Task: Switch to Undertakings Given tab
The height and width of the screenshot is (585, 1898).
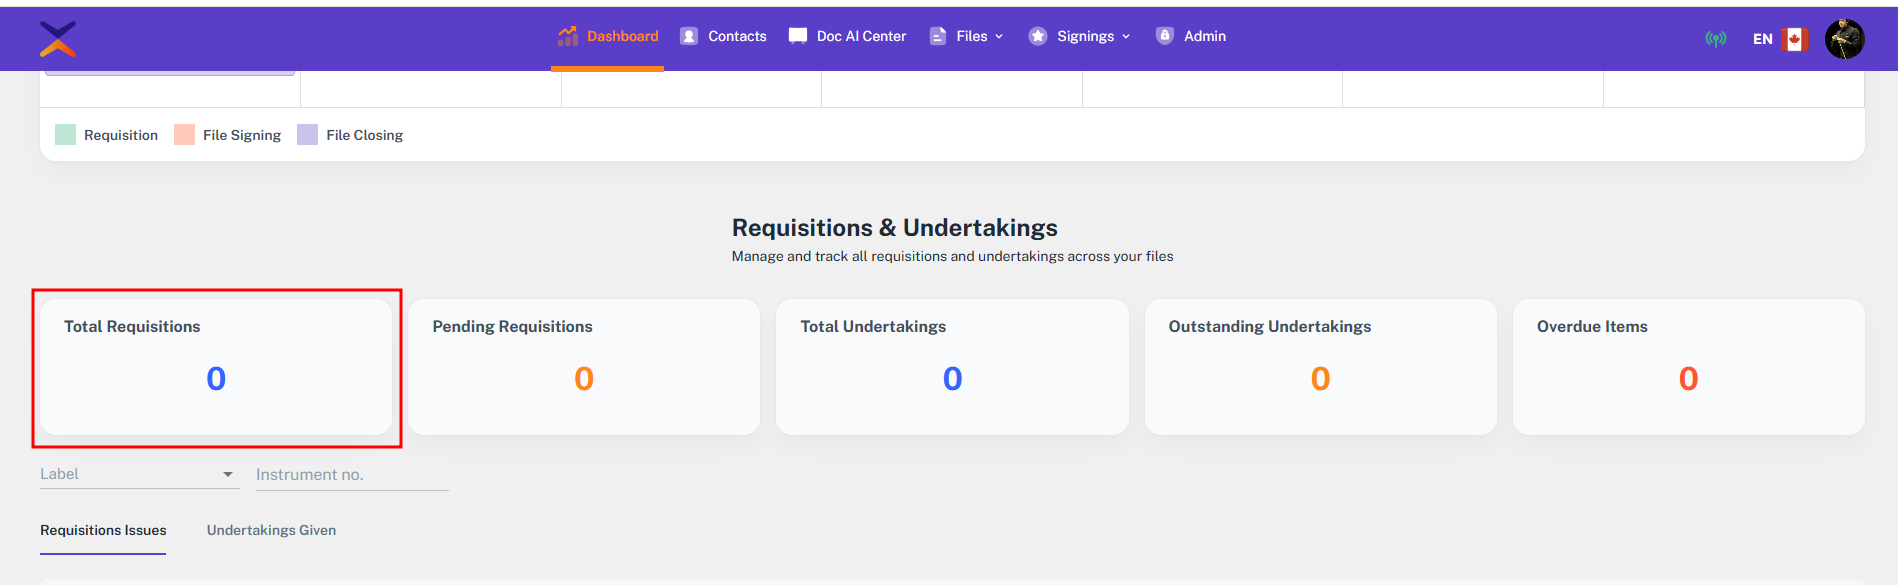Action: [x=271, y=531]
